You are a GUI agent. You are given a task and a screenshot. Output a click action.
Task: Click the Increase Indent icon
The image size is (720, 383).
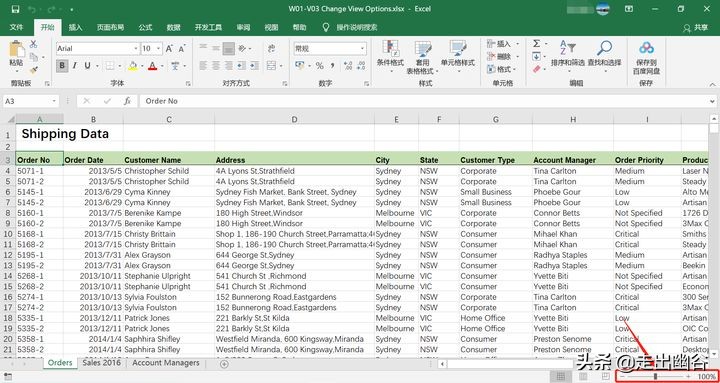tap(253, 66)
